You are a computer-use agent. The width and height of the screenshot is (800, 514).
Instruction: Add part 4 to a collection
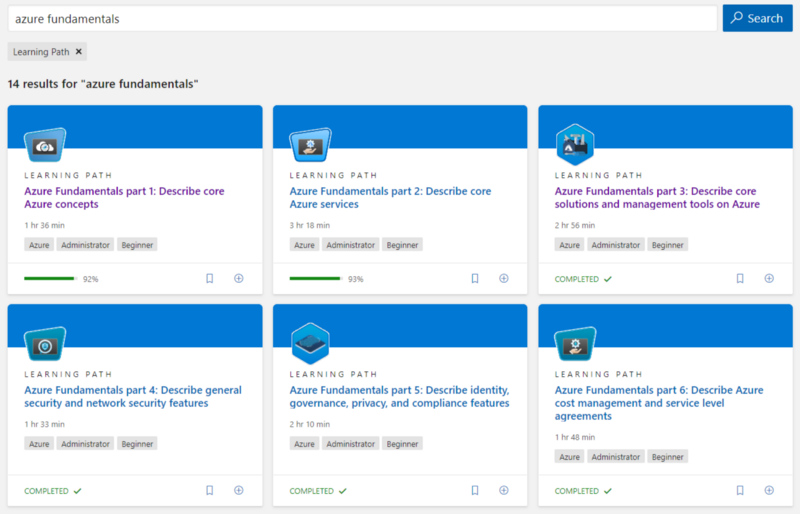pos(239,490)
